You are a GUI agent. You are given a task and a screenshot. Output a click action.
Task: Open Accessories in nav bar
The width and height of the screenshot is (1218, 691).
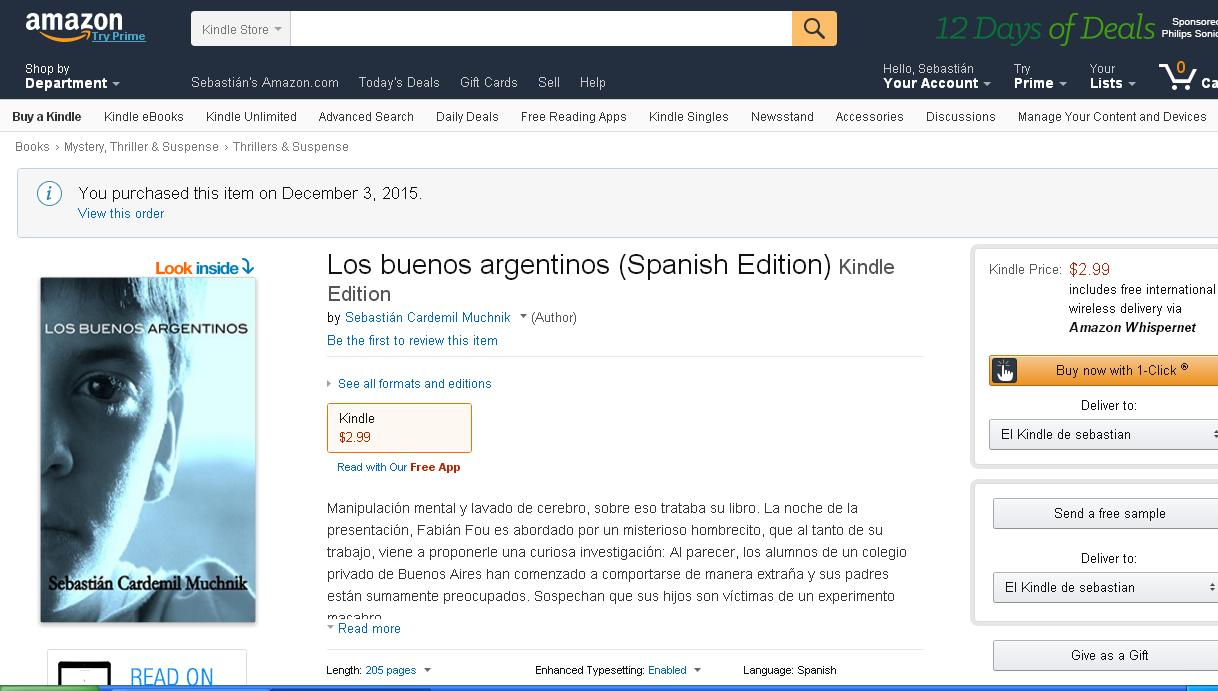[x=869, y=116]
